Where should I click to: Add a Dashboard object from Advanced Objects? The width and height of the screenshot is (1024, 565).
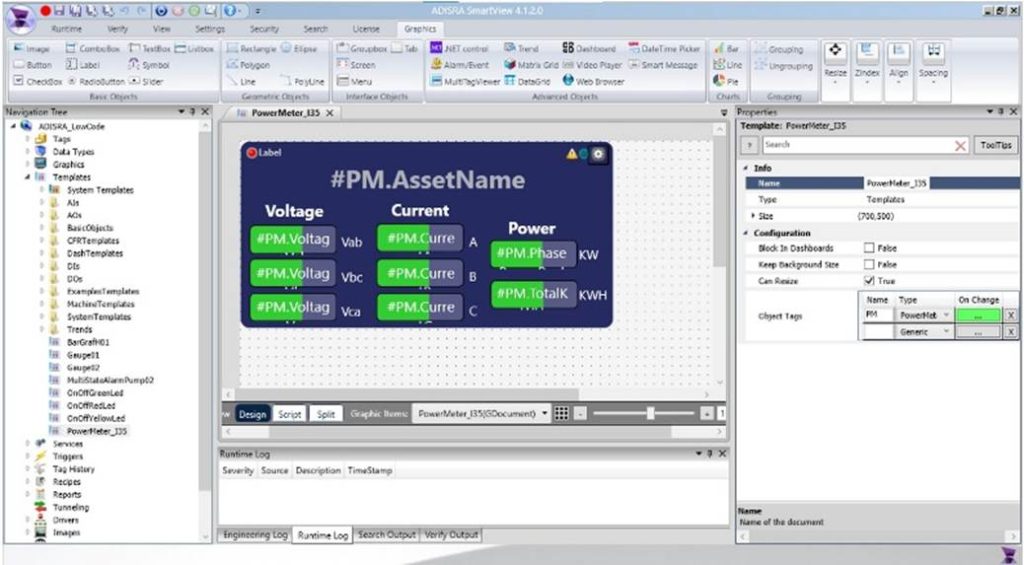pyautogui.click(x=588, y=48)
